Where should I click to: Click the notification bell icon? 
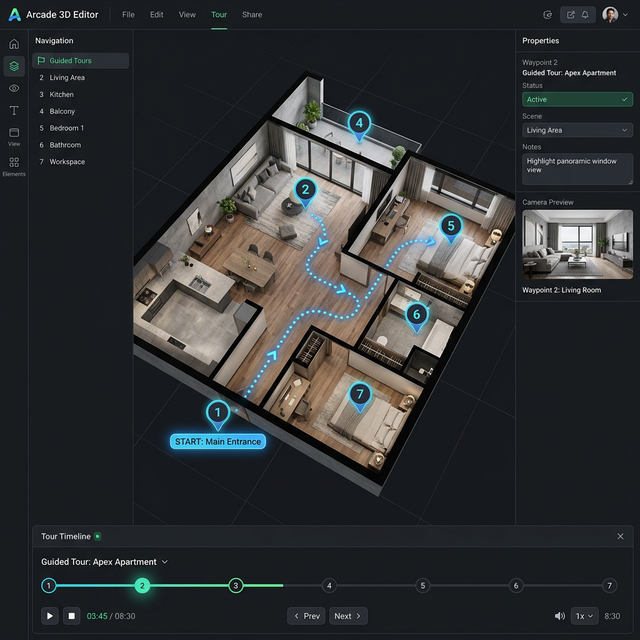pos(585,15)
